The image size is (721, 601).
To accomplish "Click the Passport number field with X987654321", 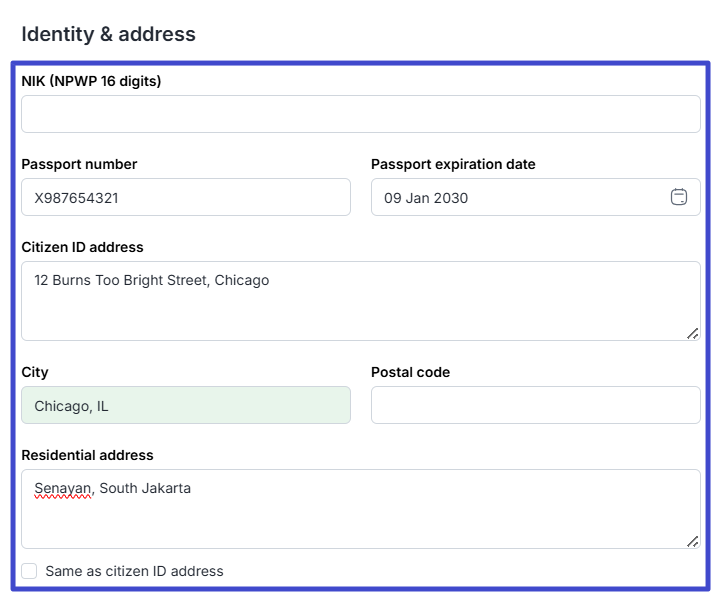I will click(186, 197).
